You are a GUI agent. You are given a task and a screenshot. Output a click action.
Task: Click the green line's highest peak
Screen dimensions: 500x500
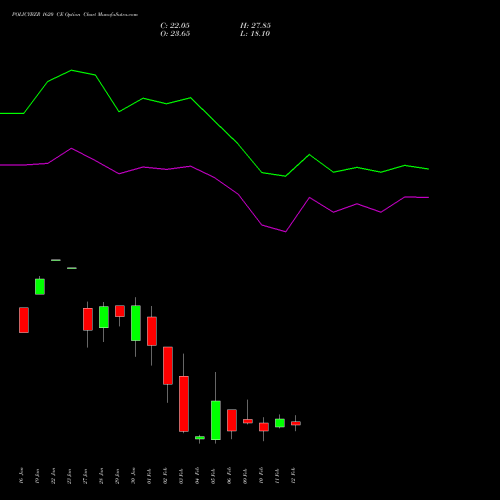click(71, 70)
